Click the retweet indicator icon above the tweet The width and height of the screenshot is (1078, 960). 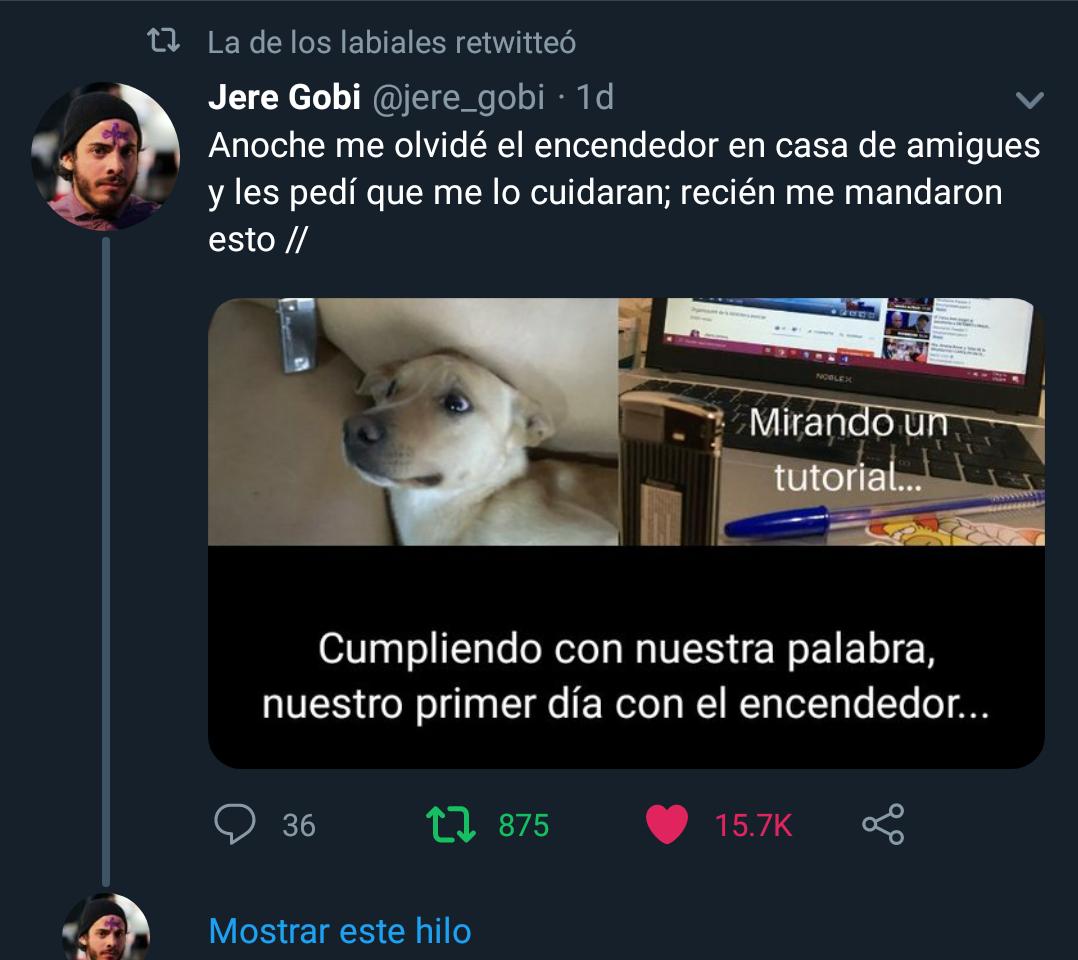point(164,41)
